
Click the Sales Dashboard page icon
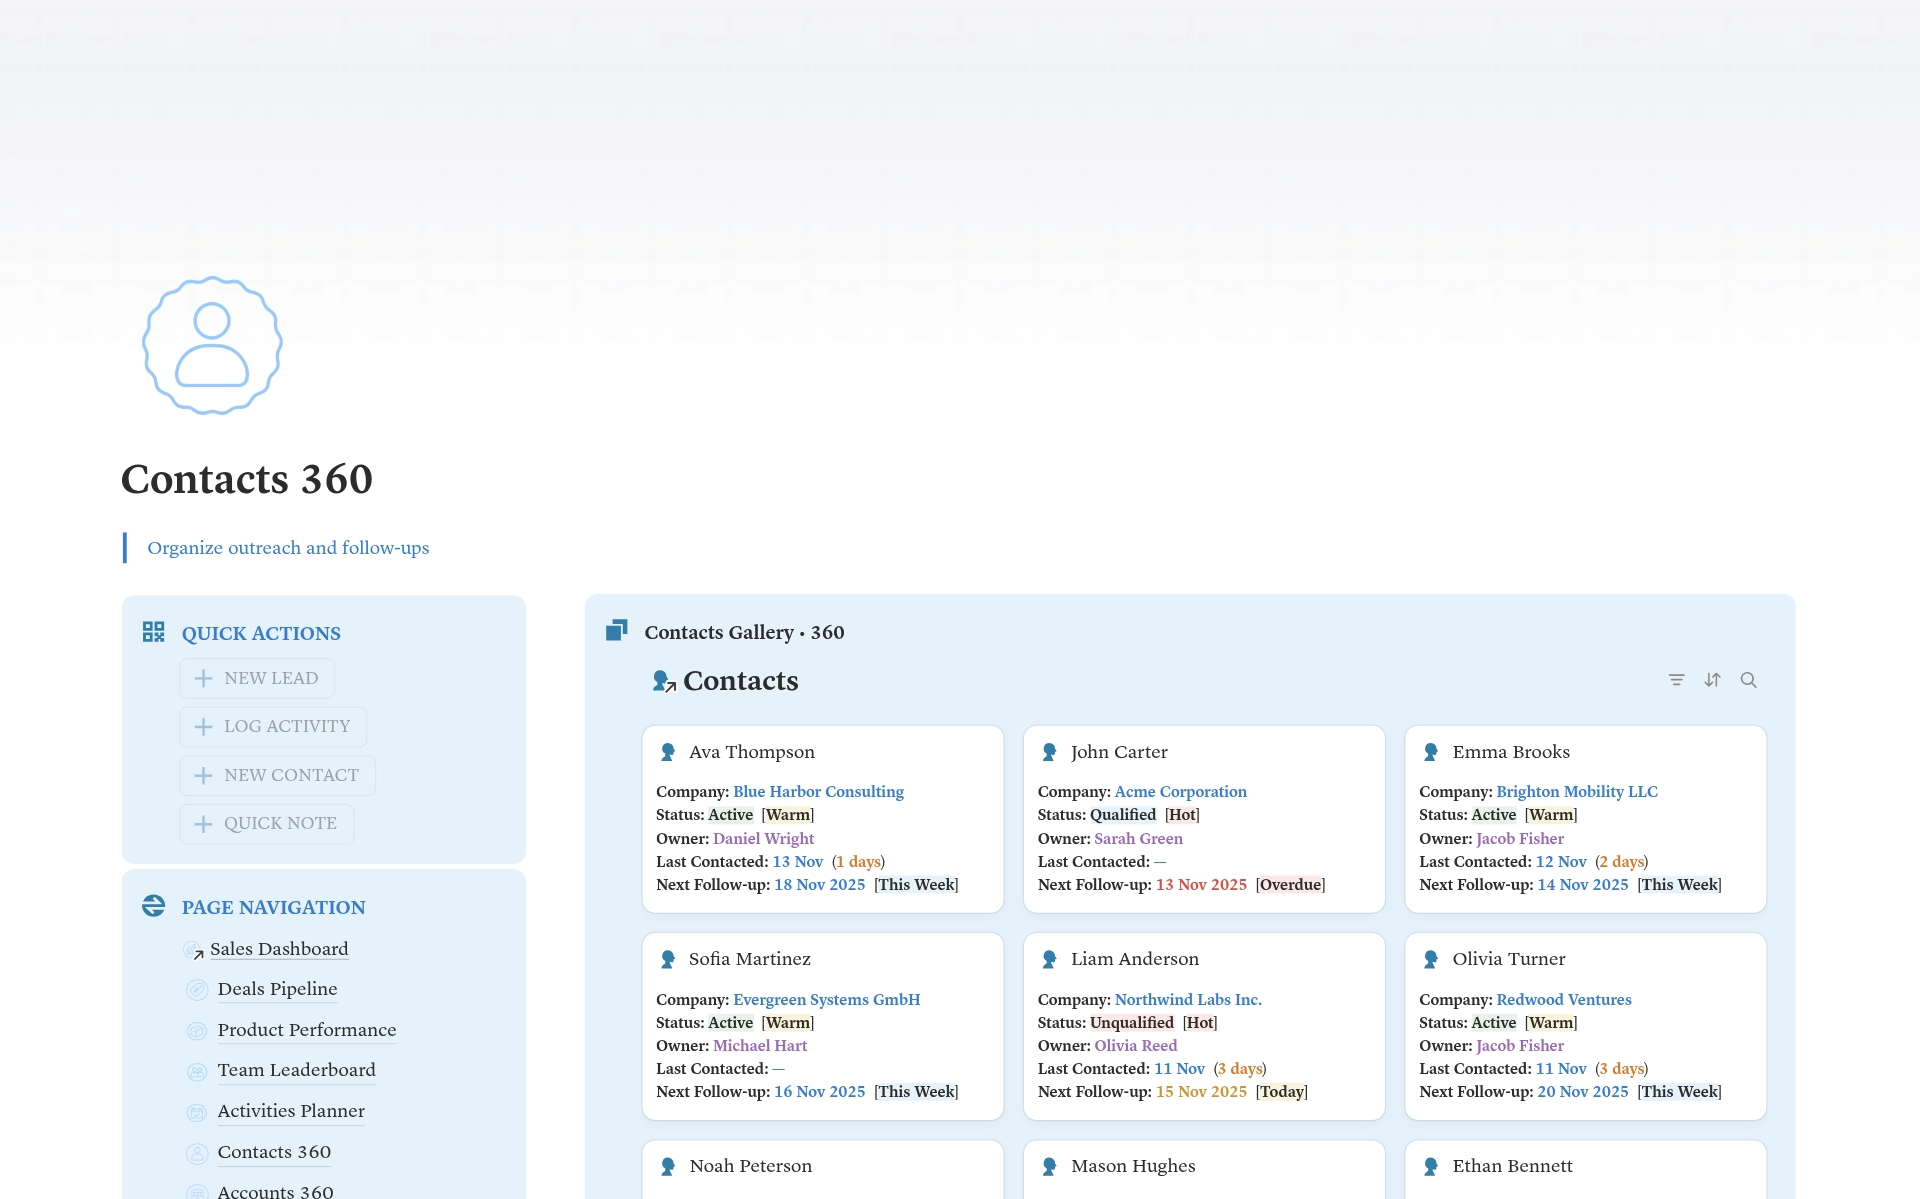(x=194, y=950)
